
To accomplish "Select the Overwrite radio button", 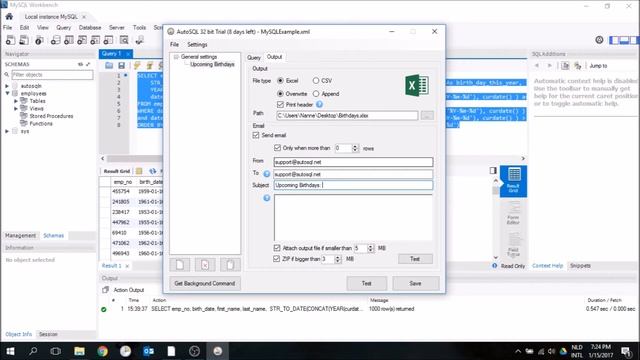I will pos(280,94).
